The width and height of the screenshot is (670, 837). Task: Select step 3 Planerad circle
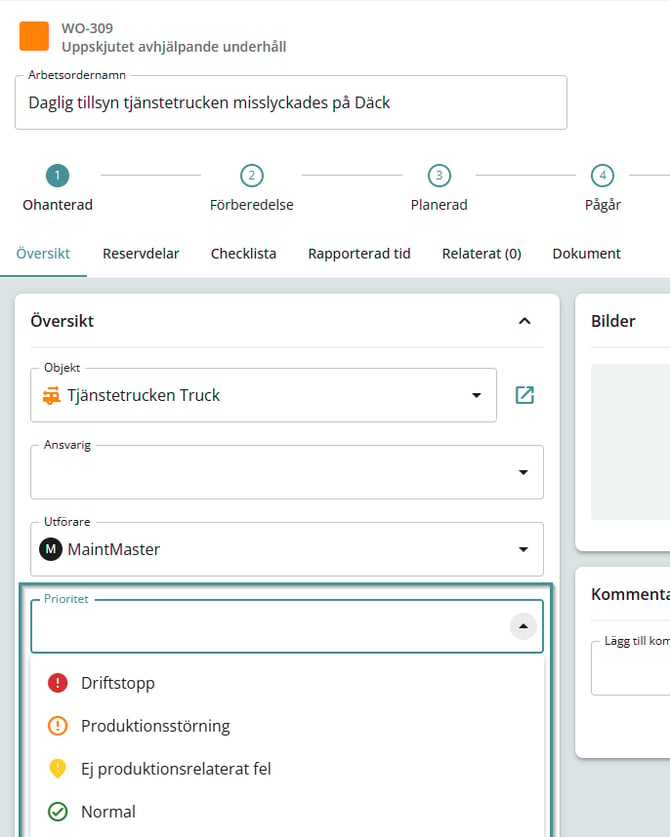pyautogui.click(x=439, y=176)
